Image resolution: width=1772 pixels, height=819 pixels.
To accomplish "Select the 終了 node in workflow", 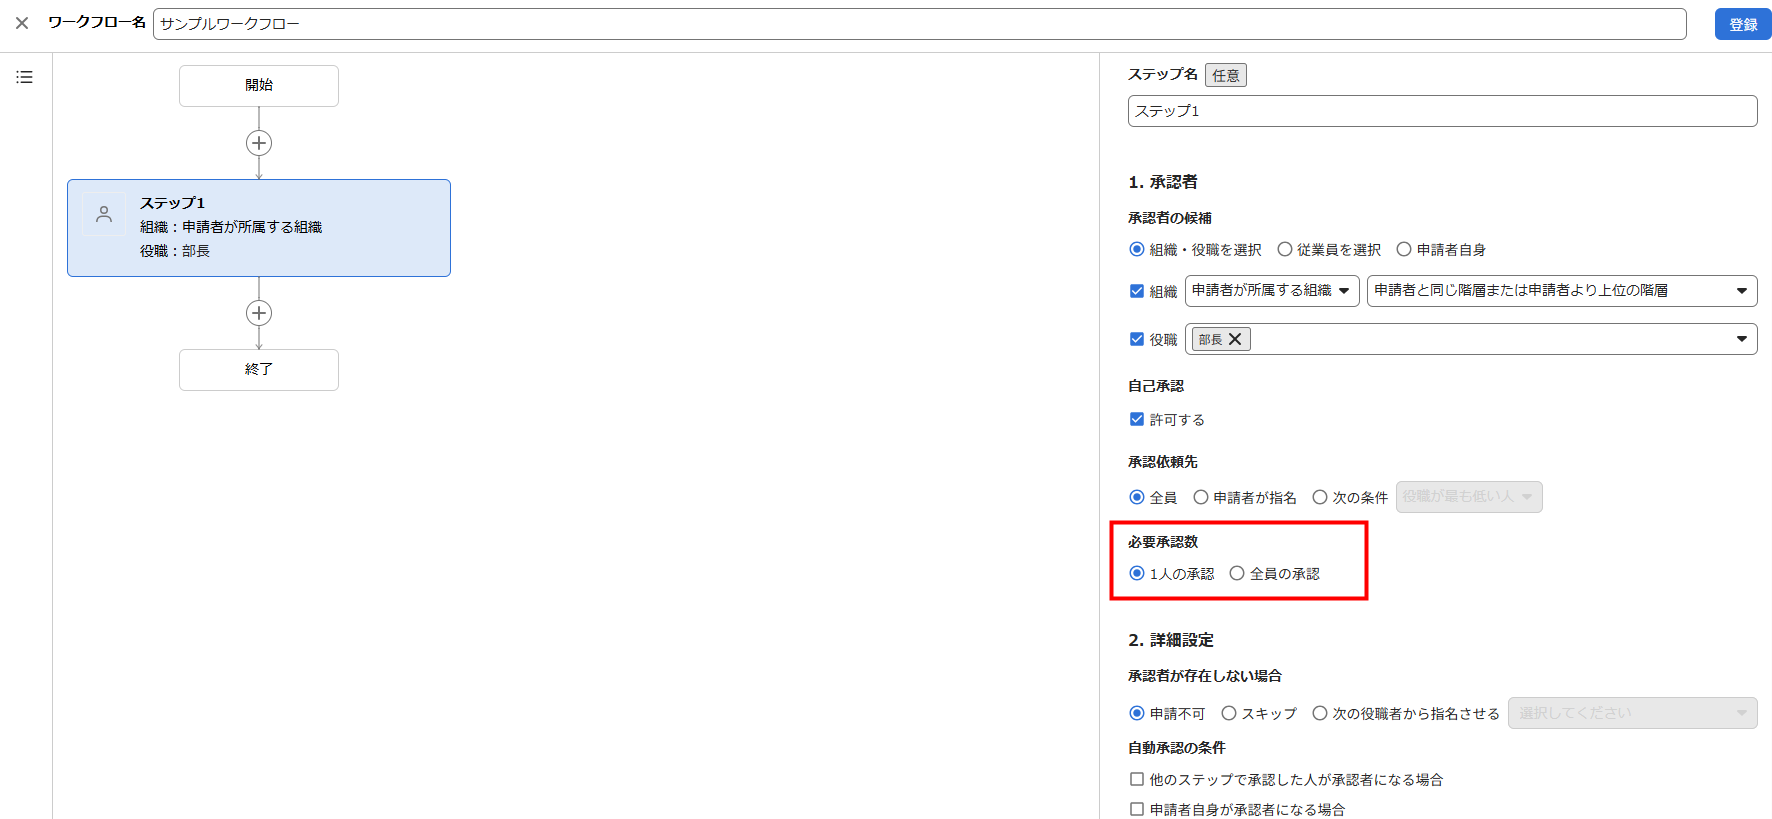I will [x=259, y=370].
